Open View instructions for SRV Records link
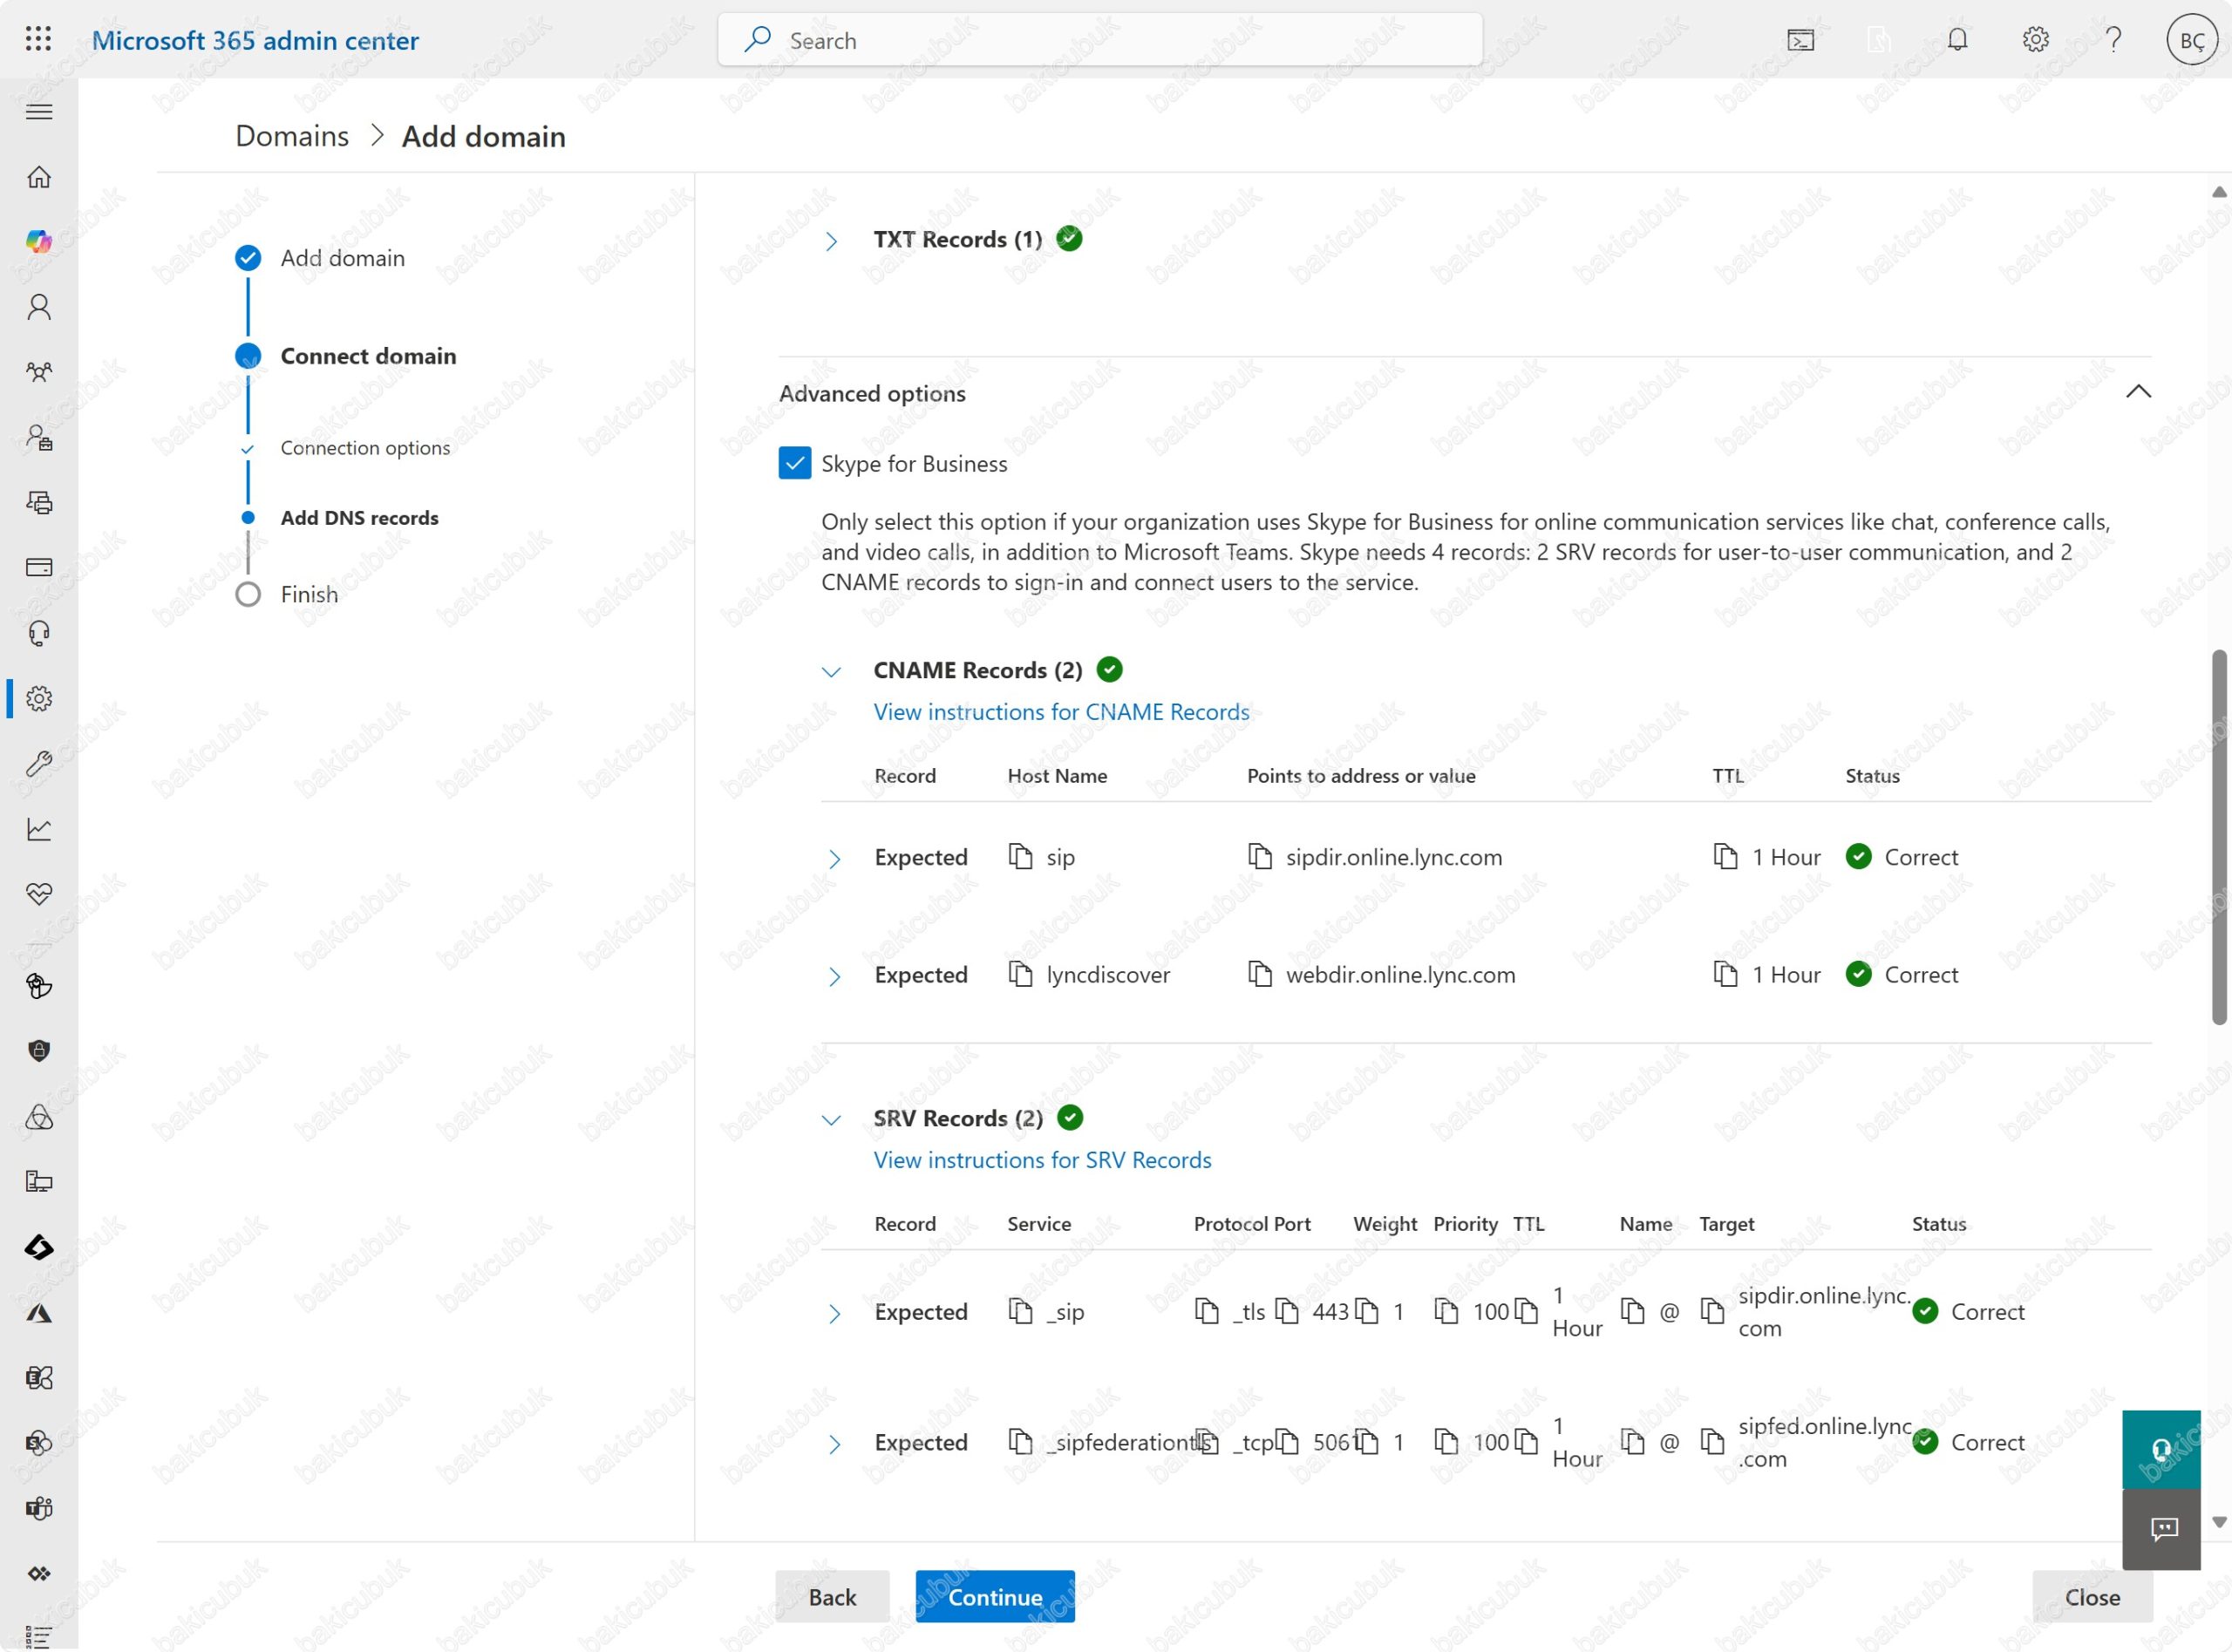 1042,1160
